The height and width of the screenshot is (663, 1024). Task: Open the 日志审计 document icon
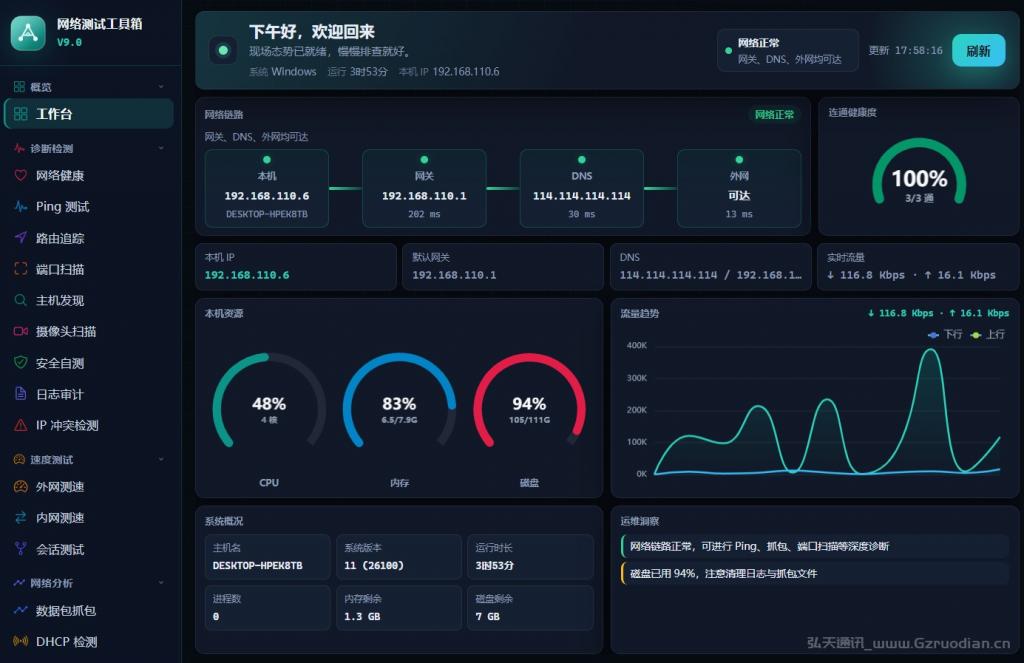(20, 394)
